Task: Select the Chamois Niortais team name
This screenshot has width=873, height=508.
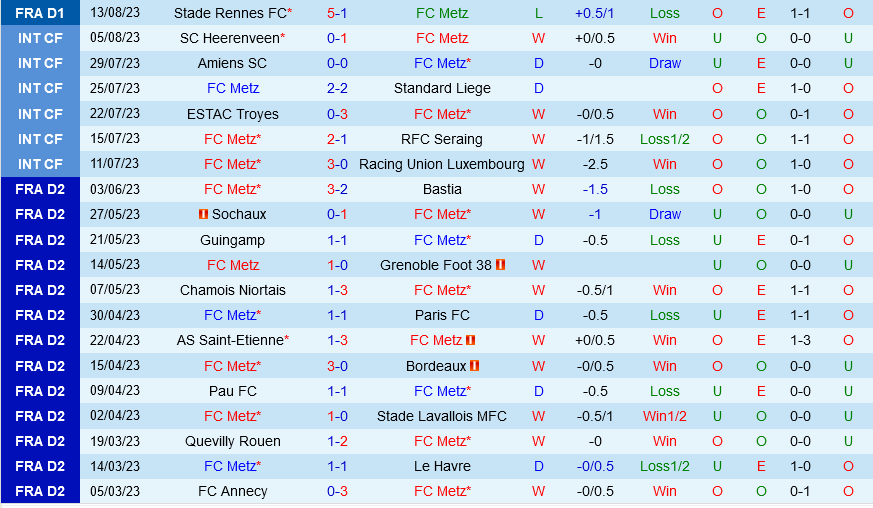Action: point(233,290)
